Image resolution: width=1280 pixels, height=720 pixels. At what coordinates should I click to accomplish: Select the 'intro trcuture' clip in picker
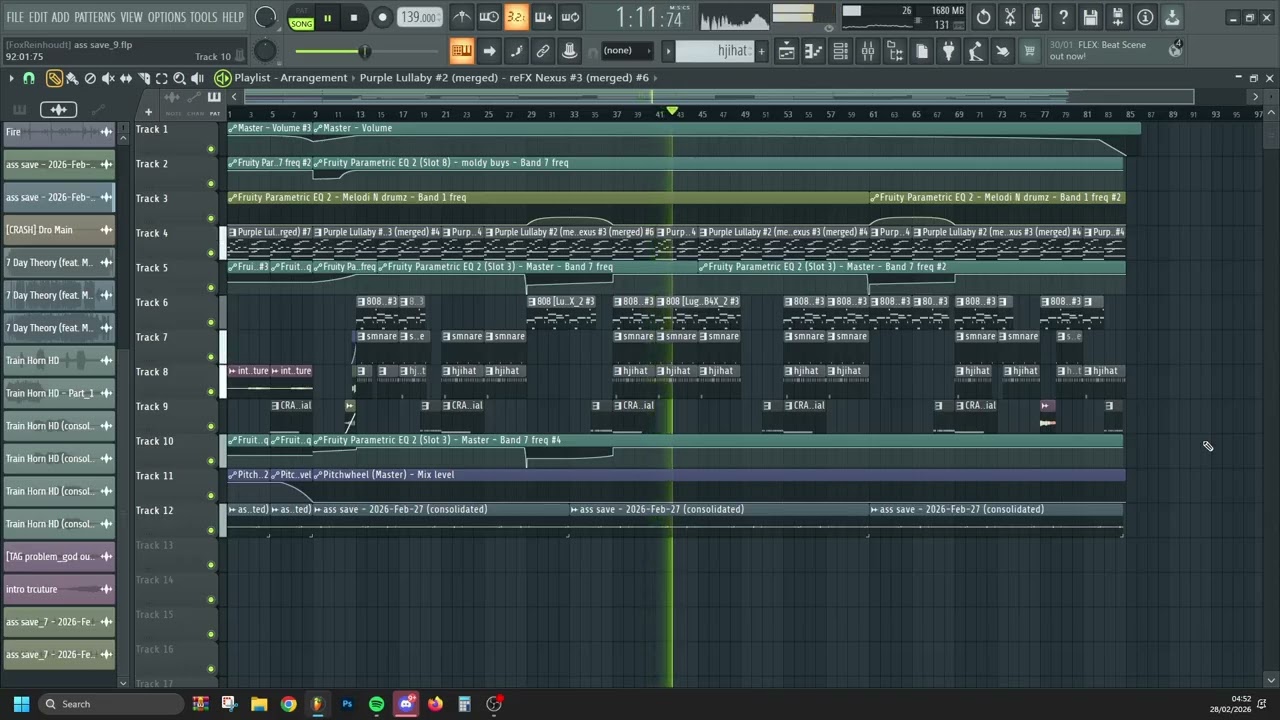coord(59,589)
